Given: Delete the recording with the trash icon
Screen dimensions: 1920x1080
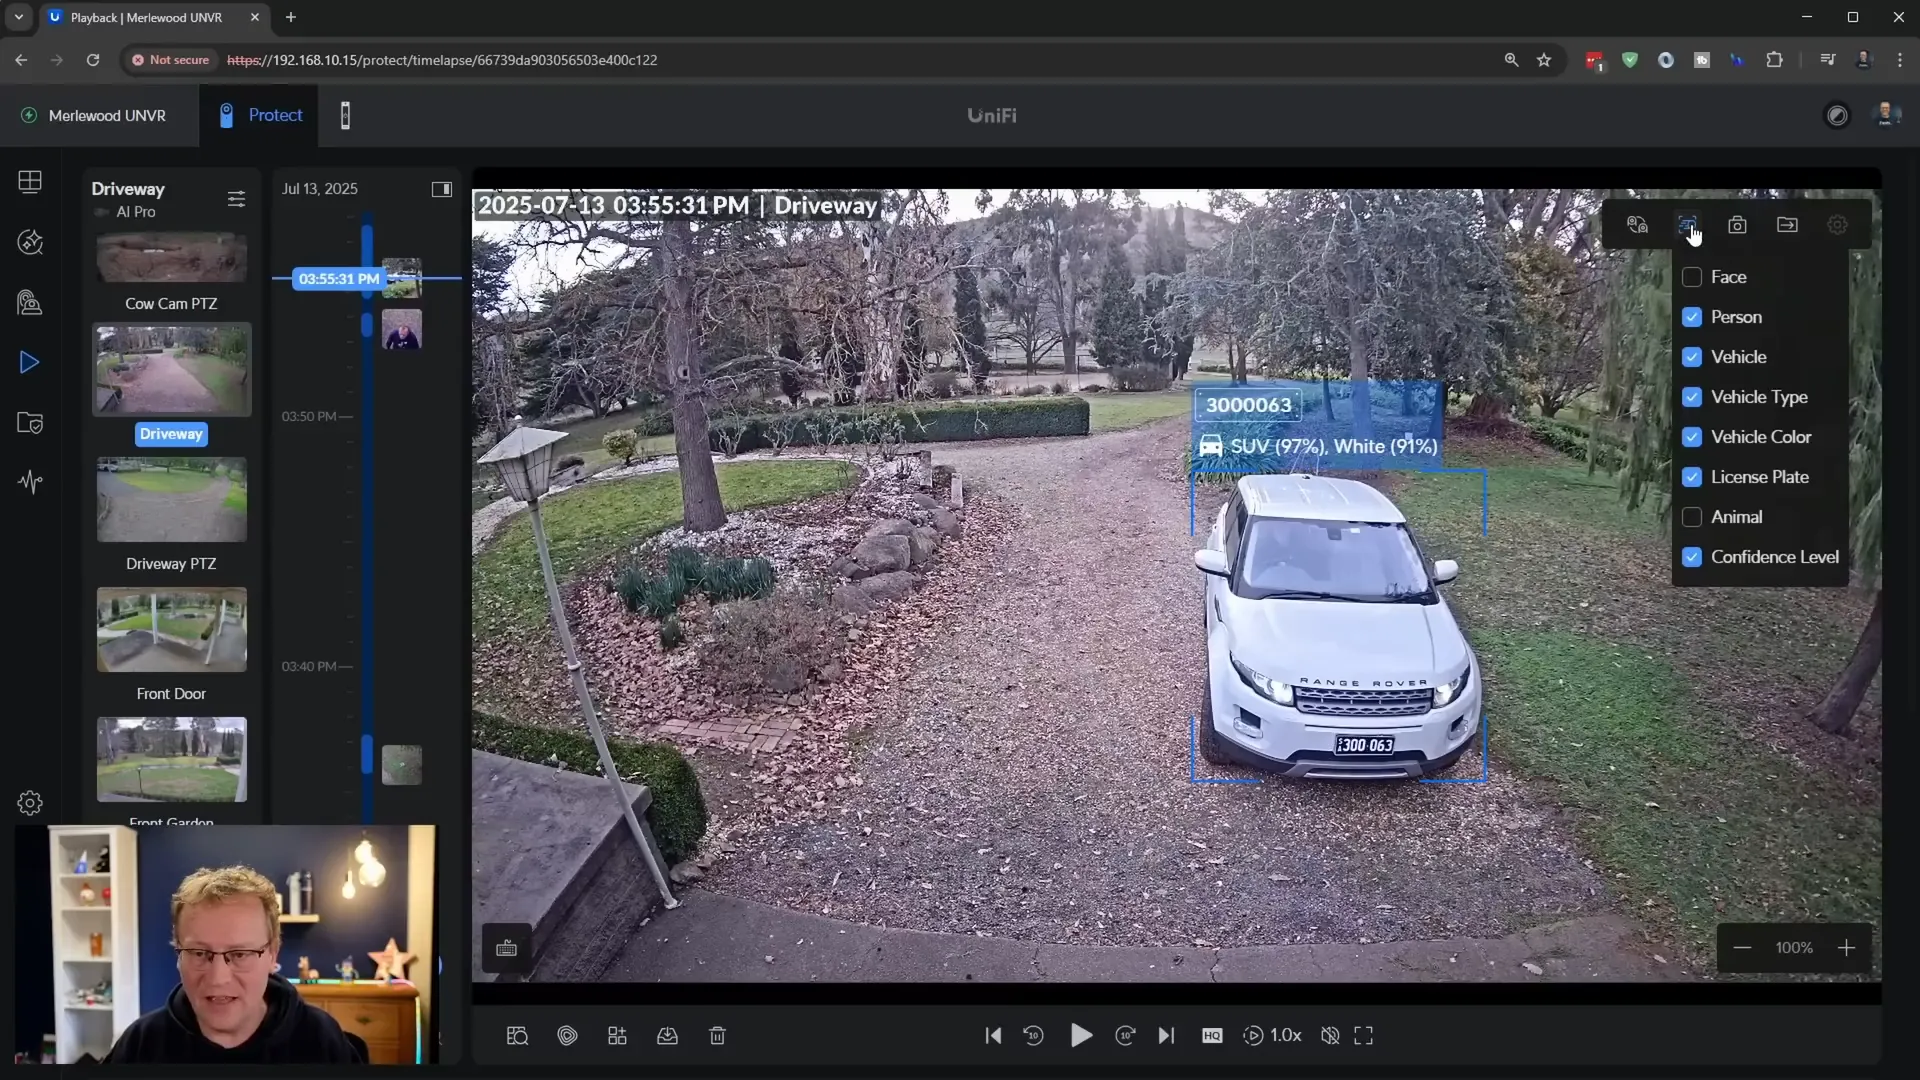Looking at the screenshot, I should (x=717, y=1036).
